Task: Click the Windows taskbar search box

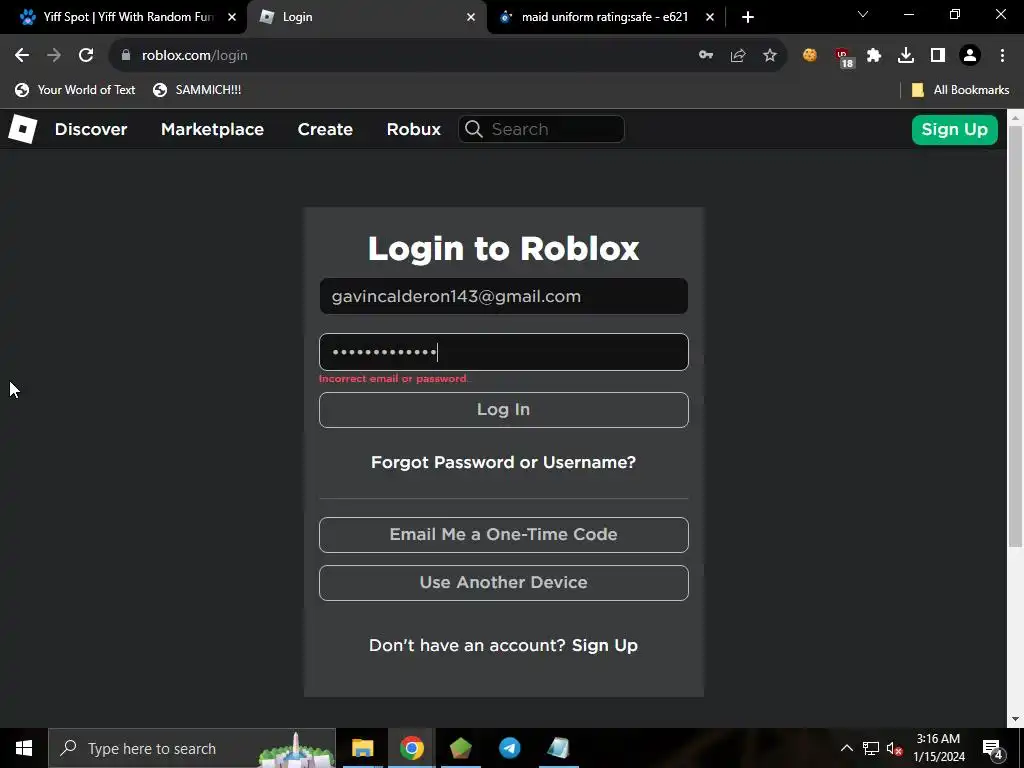Action: click(x=192, y=748)
